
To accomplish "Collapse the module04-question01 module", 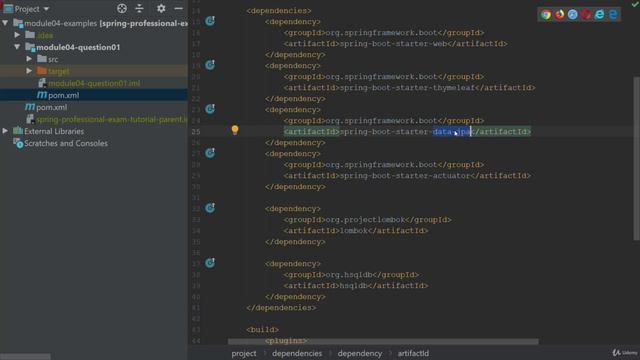I will point(17,47).
